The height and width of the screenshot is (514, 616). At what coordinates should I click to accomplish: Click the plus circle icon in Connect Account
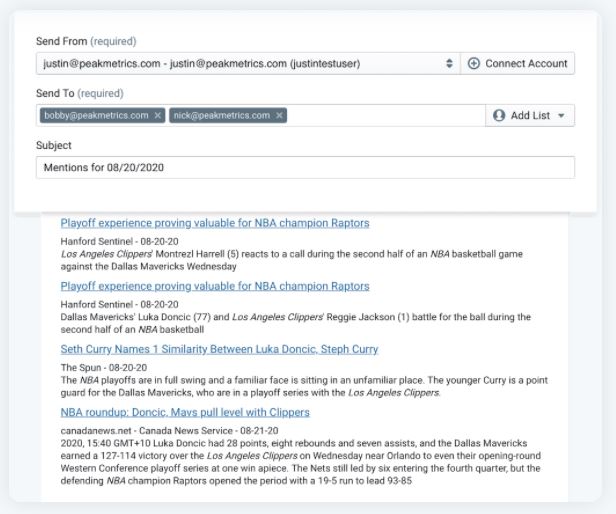(x=474, y=63)
